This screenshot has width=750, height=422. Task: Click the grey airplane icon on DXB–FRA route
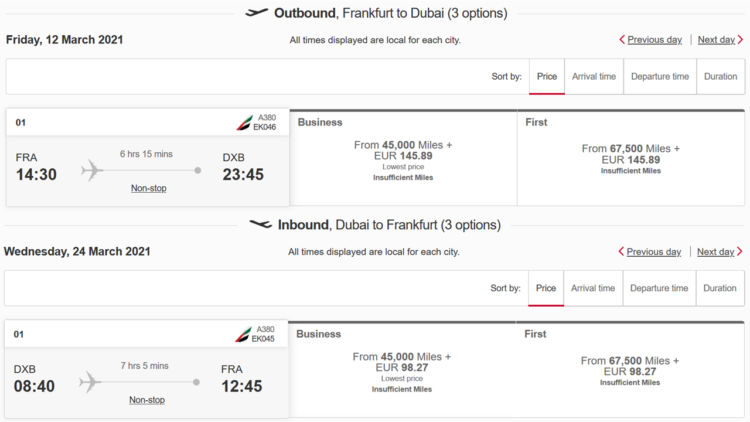coord(90,382)
